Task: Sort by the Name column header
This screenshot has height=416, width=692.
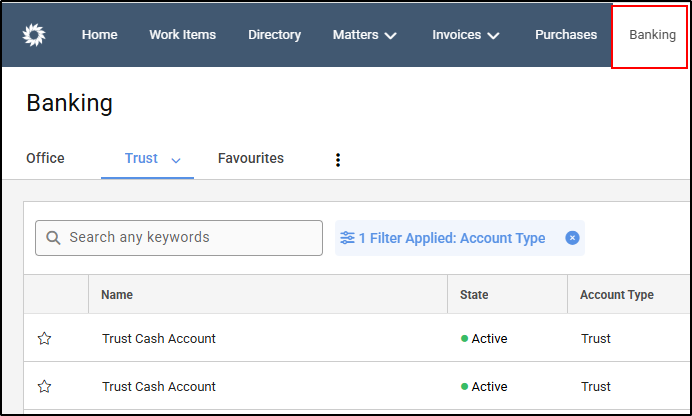Action: [x=117, y=295]
